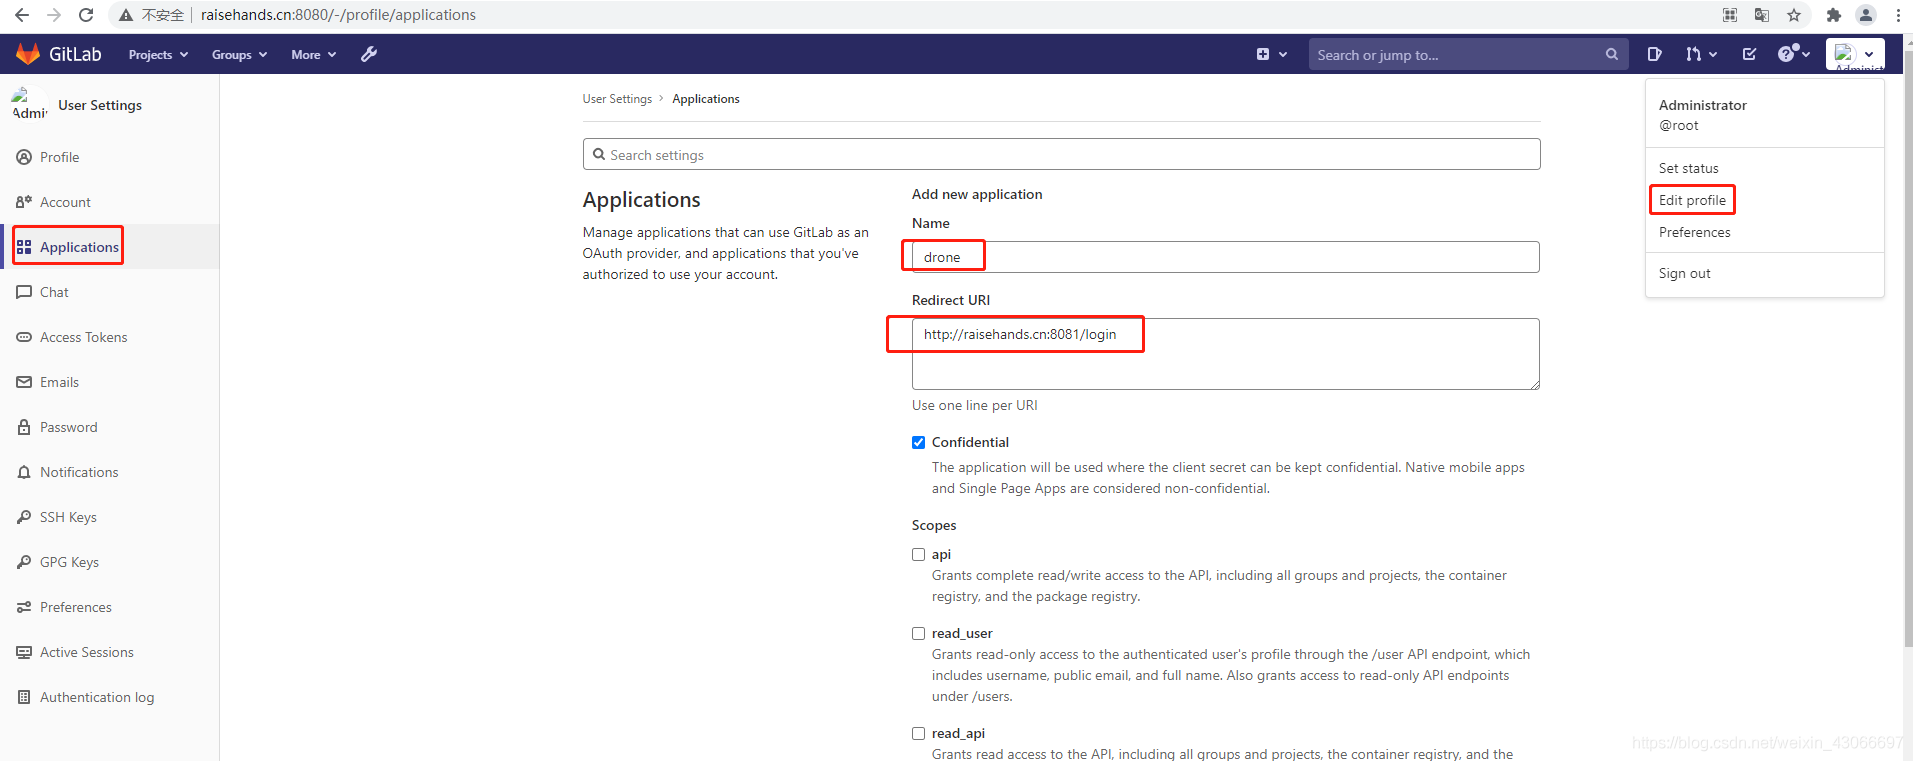Click the issues icon in navbar
1913x761 pixels.
click(x=1654, y=54)
